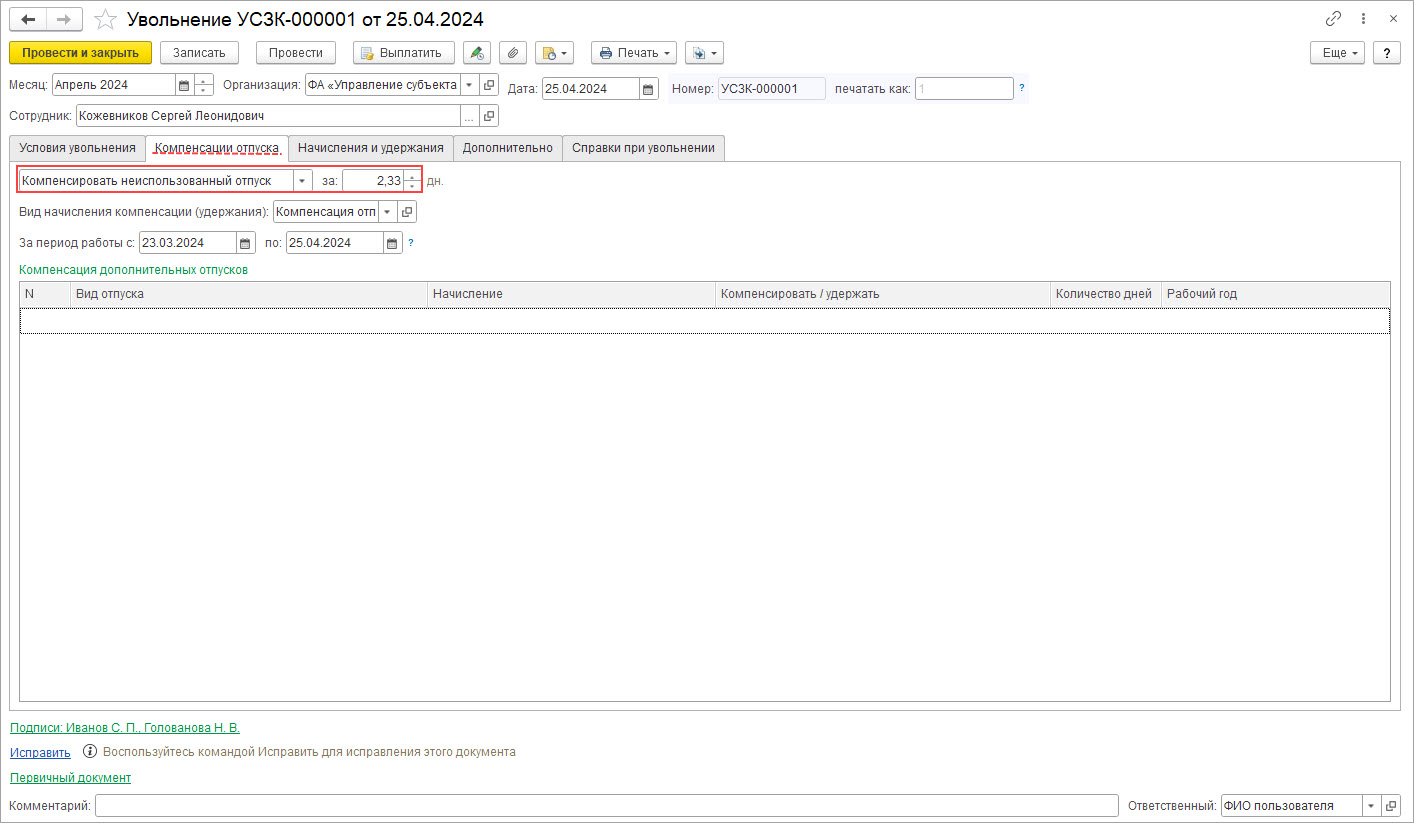
Task: Click the Начисление column header
Action: [x=571, y=294]
